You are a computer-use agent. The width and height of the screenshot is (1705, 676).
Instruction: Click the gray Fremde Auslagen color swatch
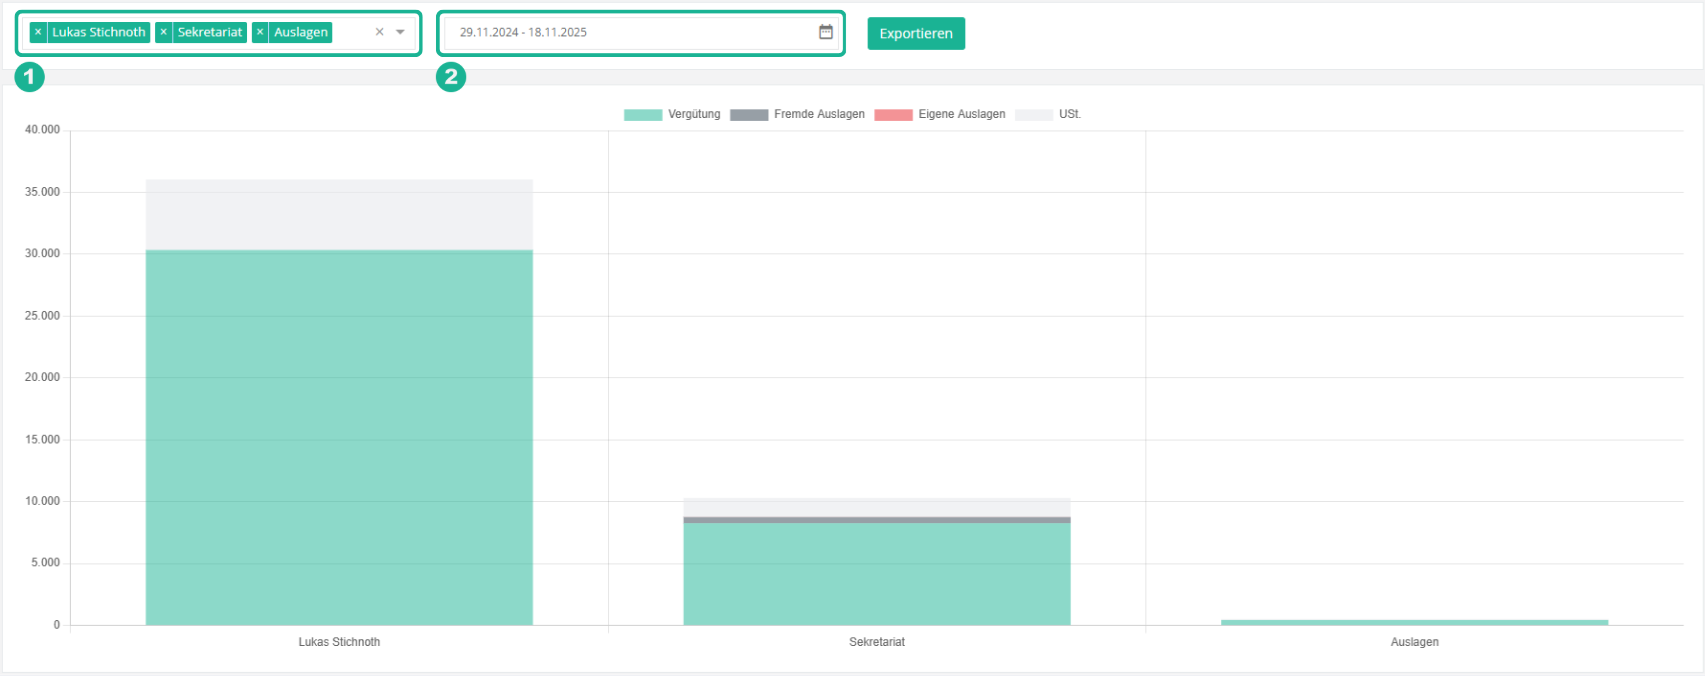[x=749, y=115]
